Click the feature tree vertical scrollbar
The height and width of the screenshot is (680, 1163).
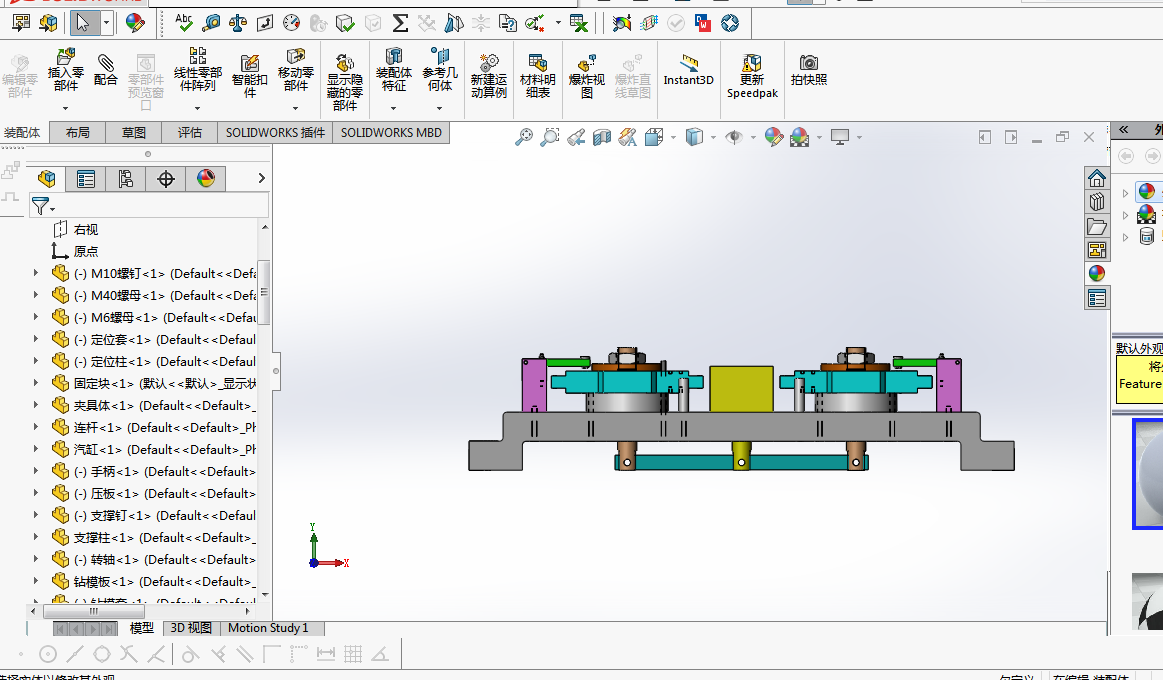[264, 291]
